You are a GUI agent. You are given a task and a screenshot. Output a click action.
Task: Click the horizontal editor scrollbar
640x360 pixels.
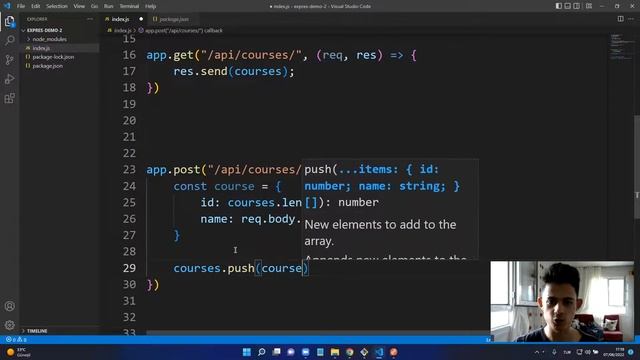318,333
